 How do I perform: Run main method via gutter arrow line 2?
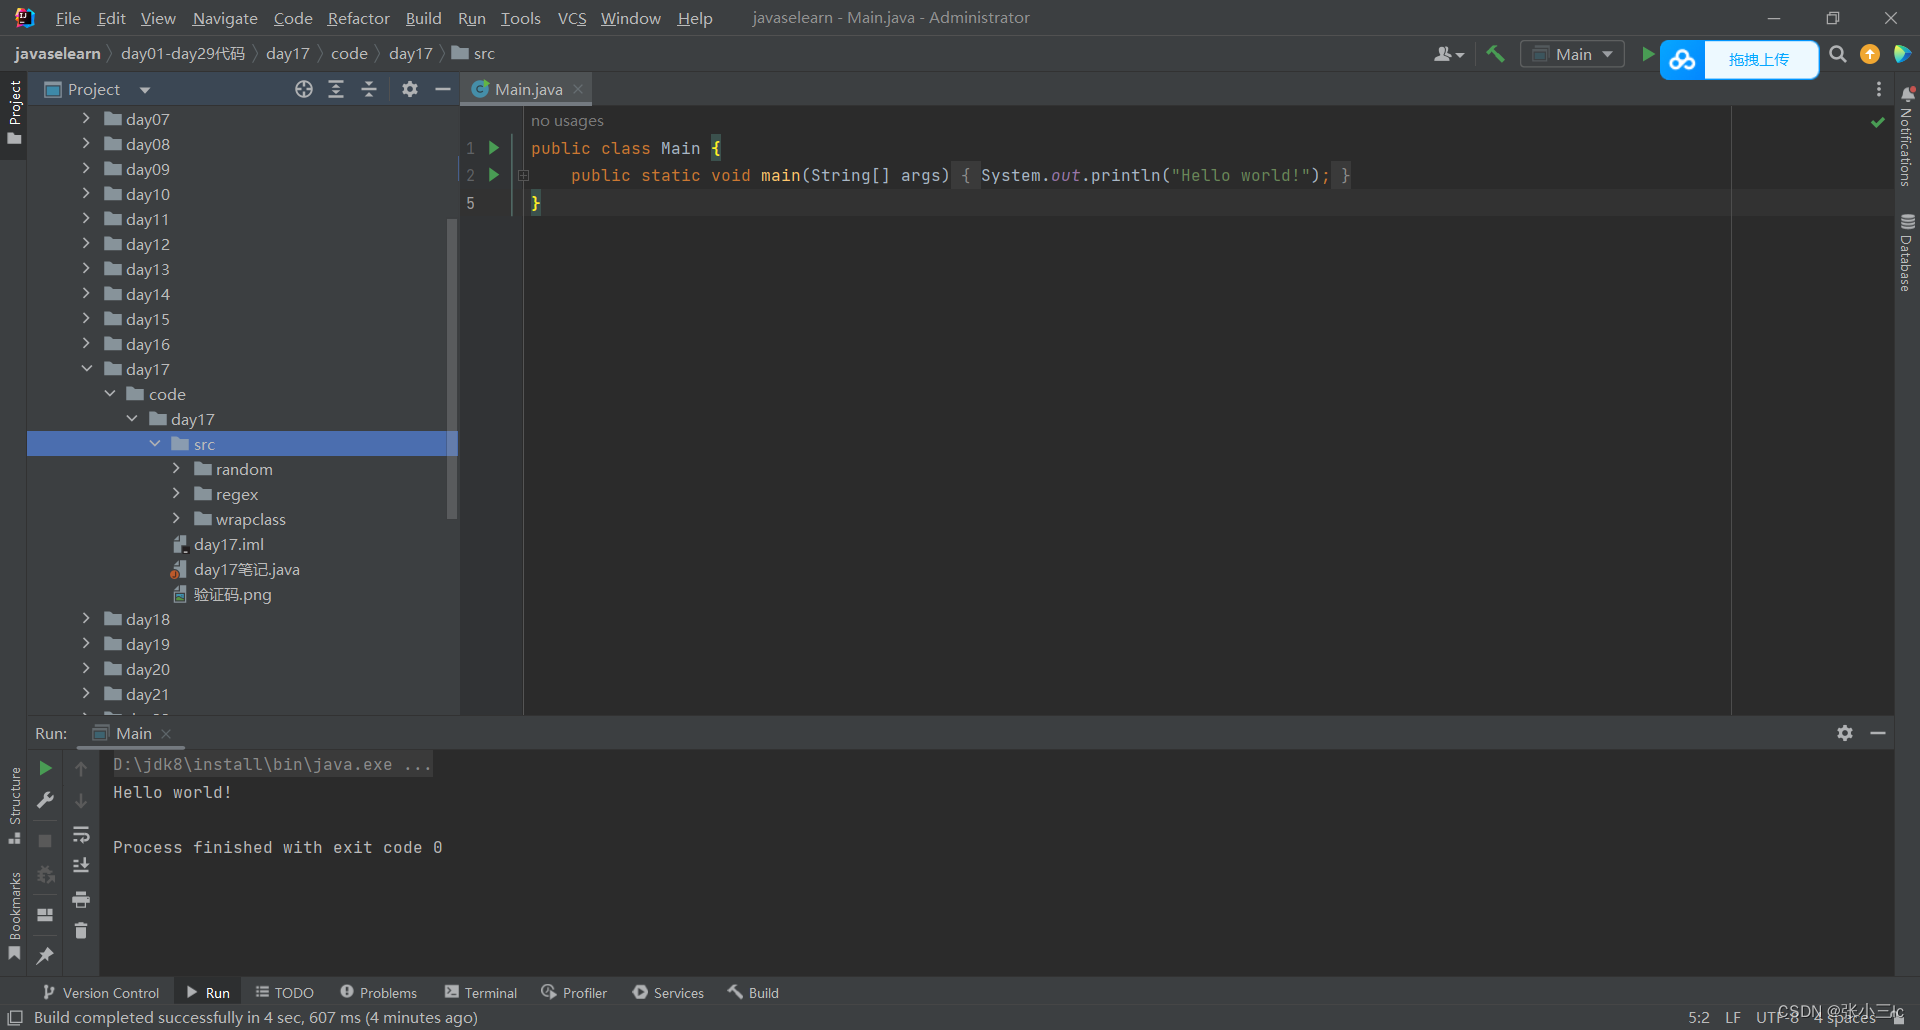(x=494, y=175)
